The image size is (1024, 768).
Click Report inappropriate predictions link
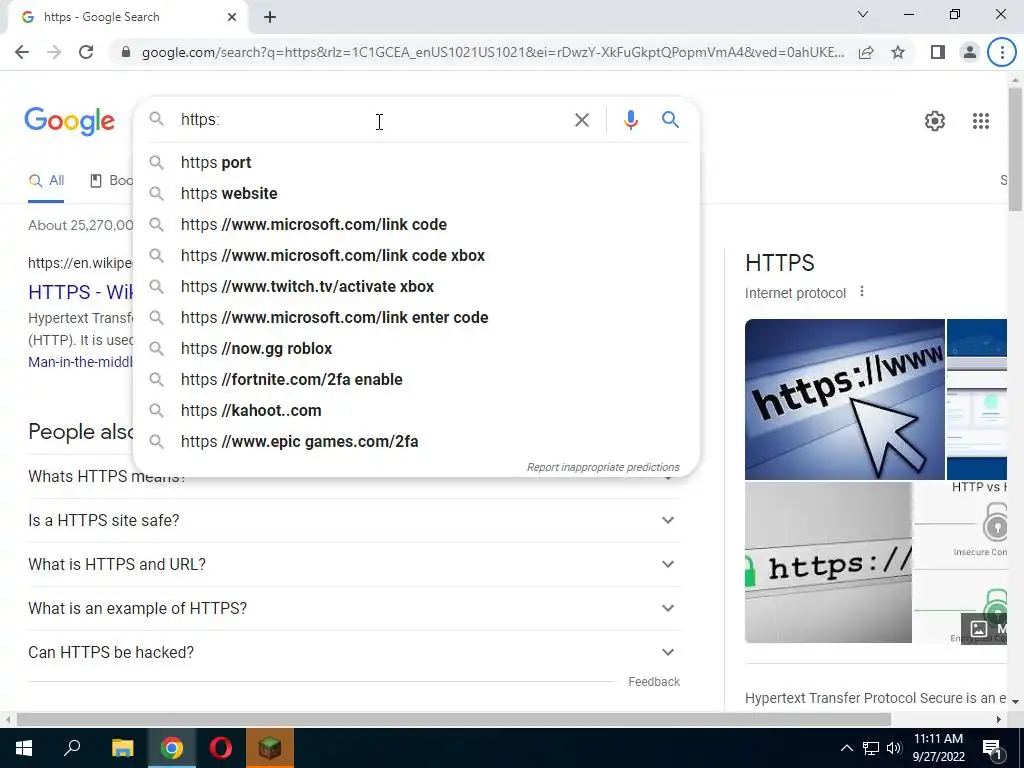(603, 467)
